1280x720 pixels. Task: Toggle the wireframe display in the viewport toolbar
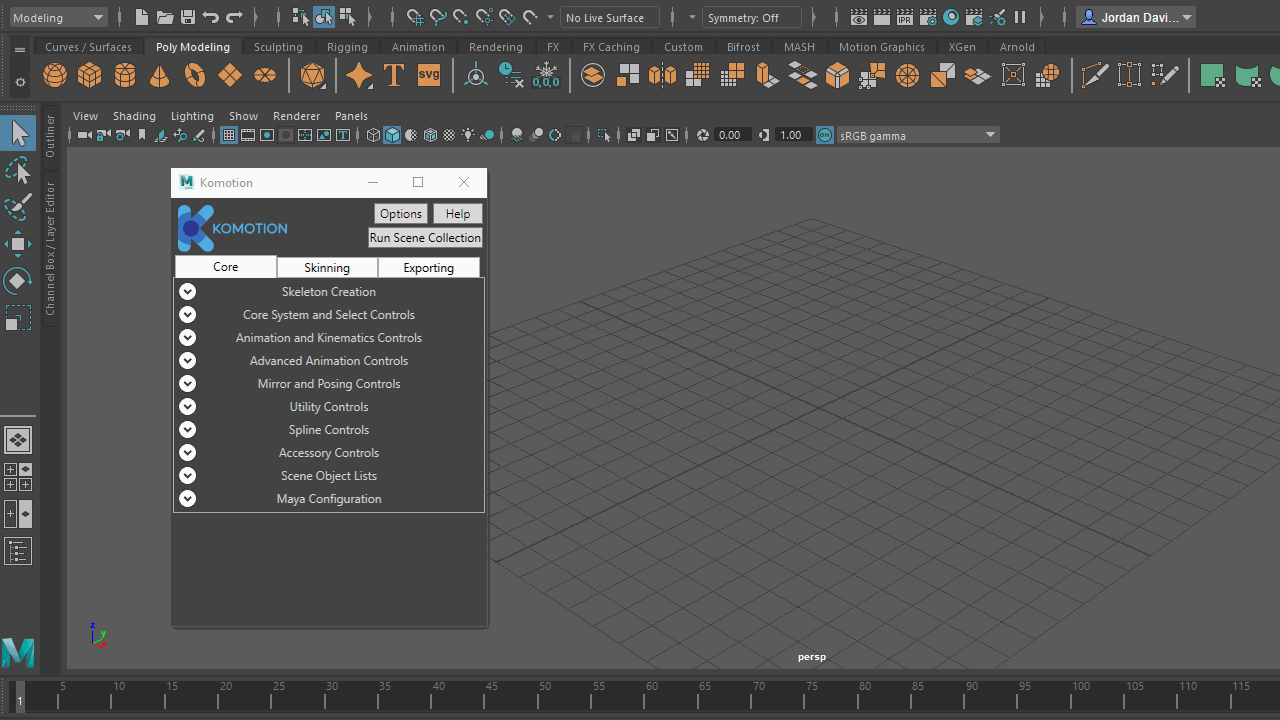pyautogui.click(x=373, y=135)
